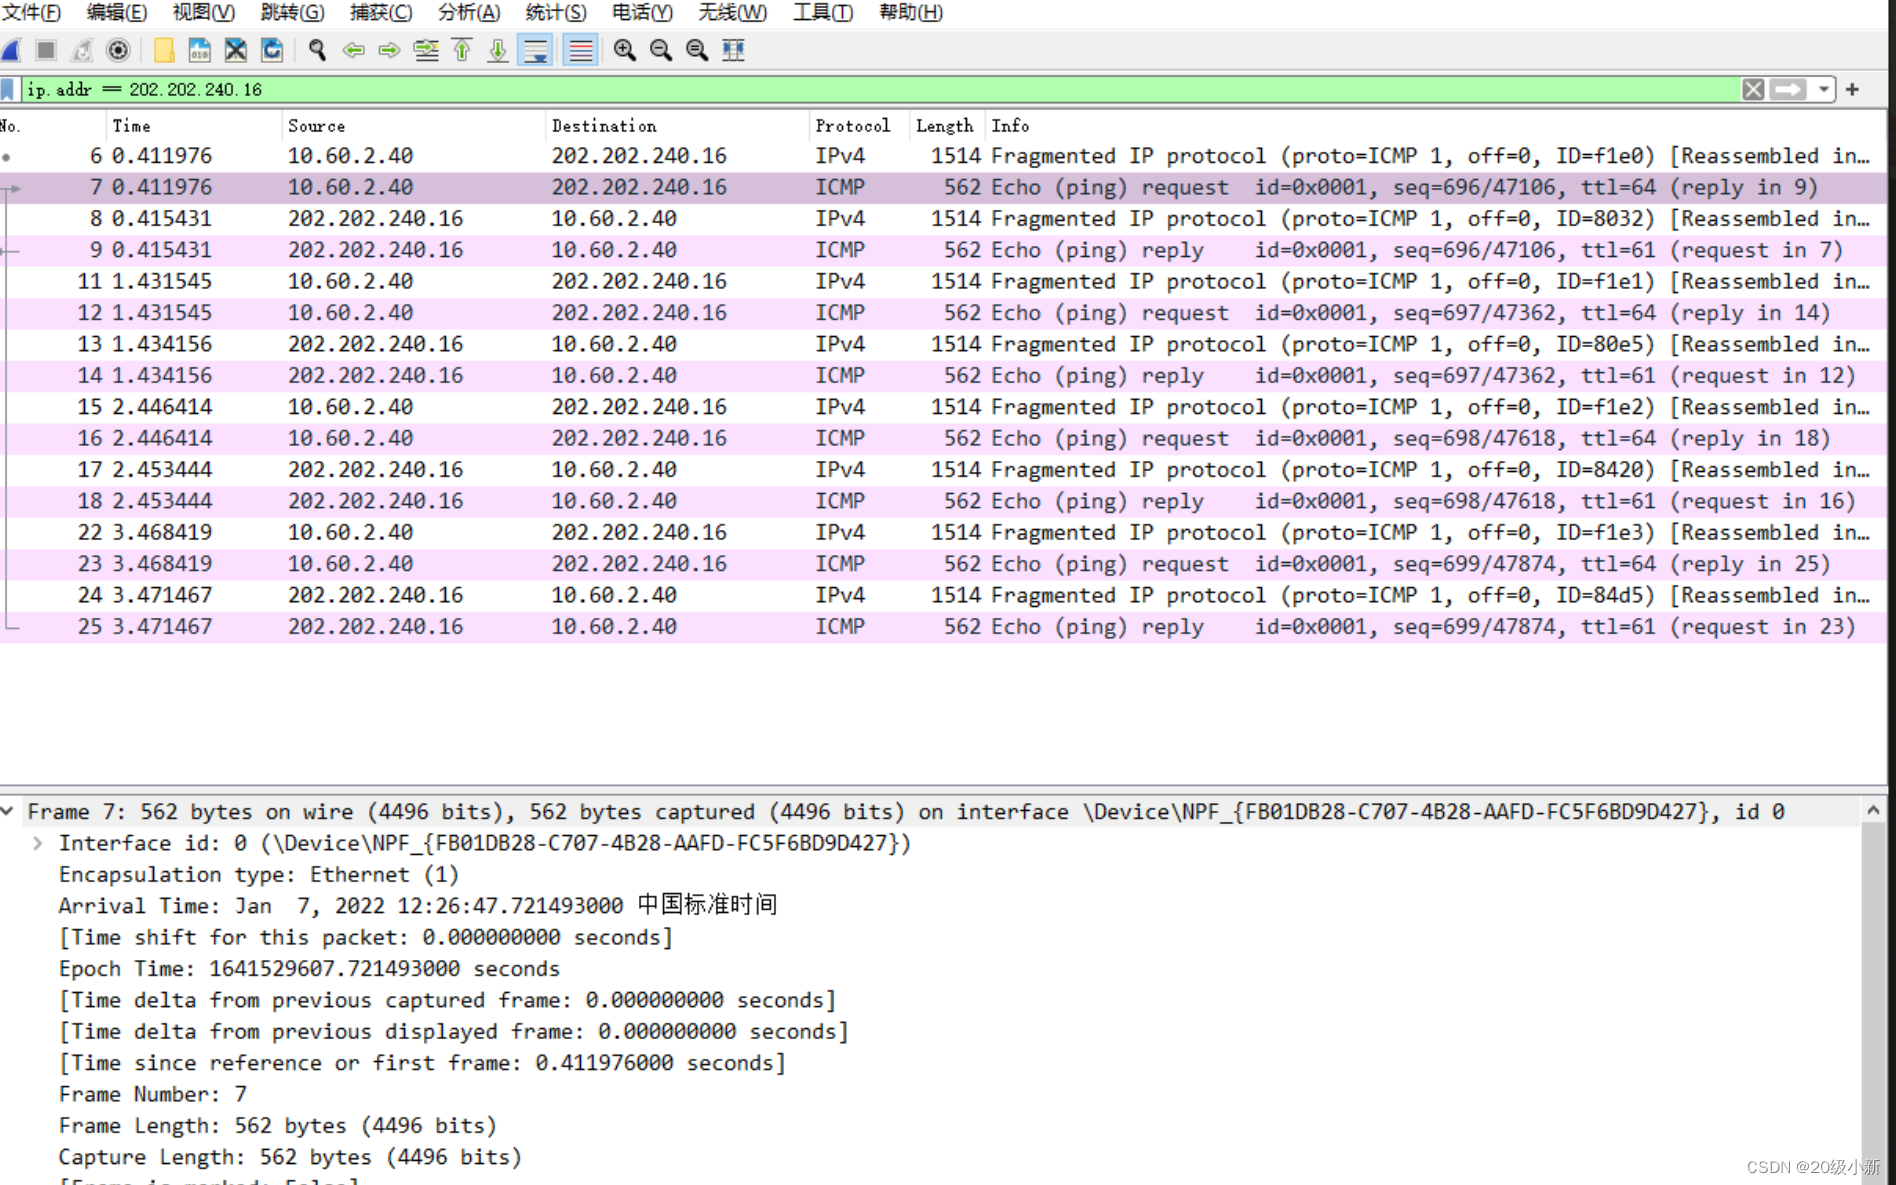Image resolution: width=1896 pixels, height=1185 pixels.
Task: Go forward in packet history
Action: click(x=389, y=50)
